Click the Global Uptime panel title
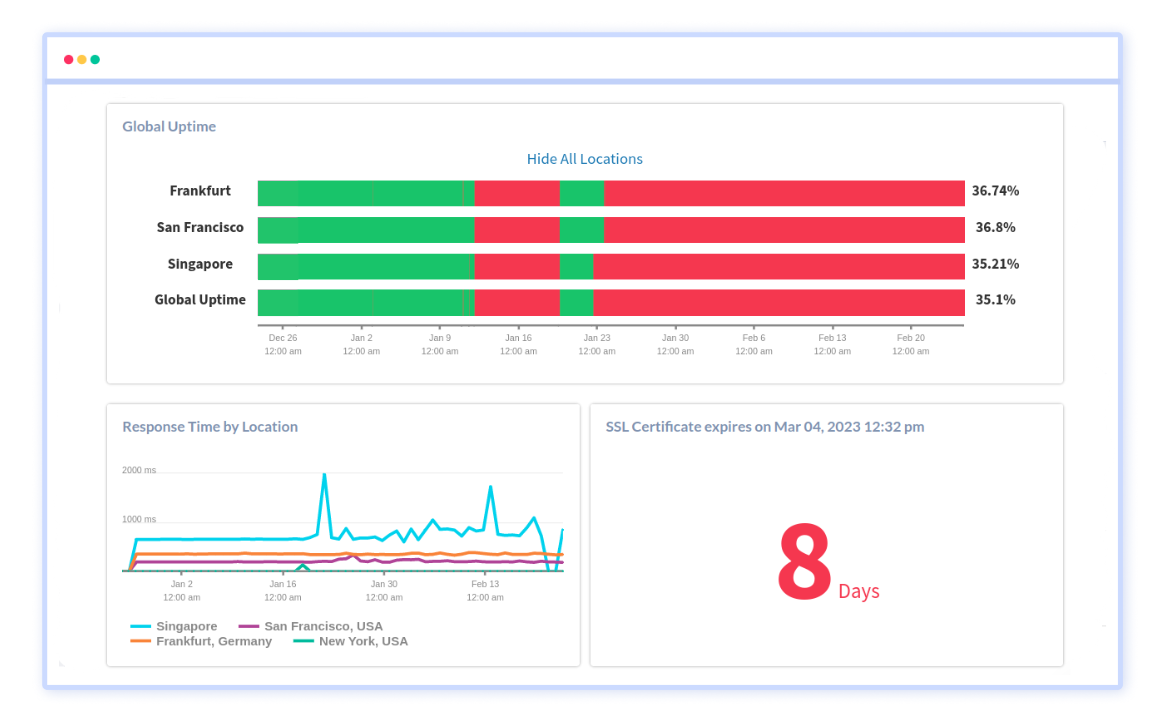Screen dimensions: 1170x725 point(169,127)
